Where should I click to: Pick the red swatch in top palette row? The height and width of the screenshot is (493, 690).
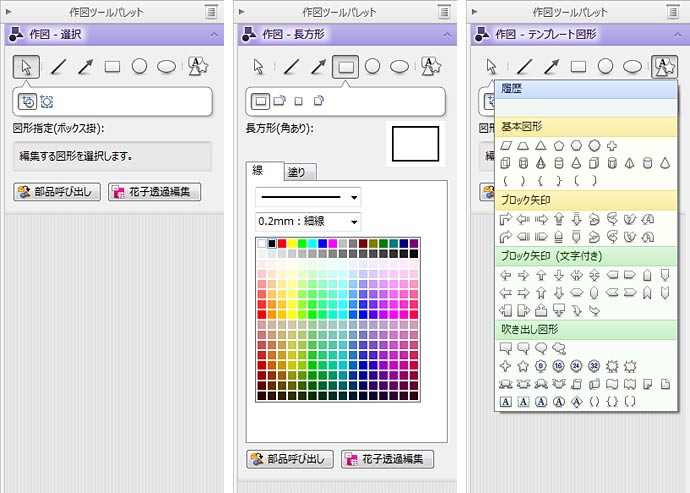click(x=282, y=243)
